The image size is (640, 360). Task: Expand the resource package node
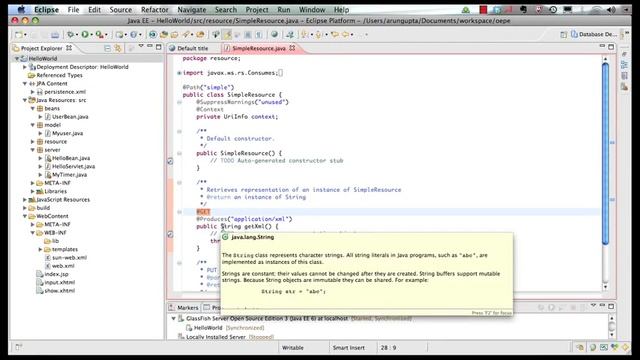point(33,142)
